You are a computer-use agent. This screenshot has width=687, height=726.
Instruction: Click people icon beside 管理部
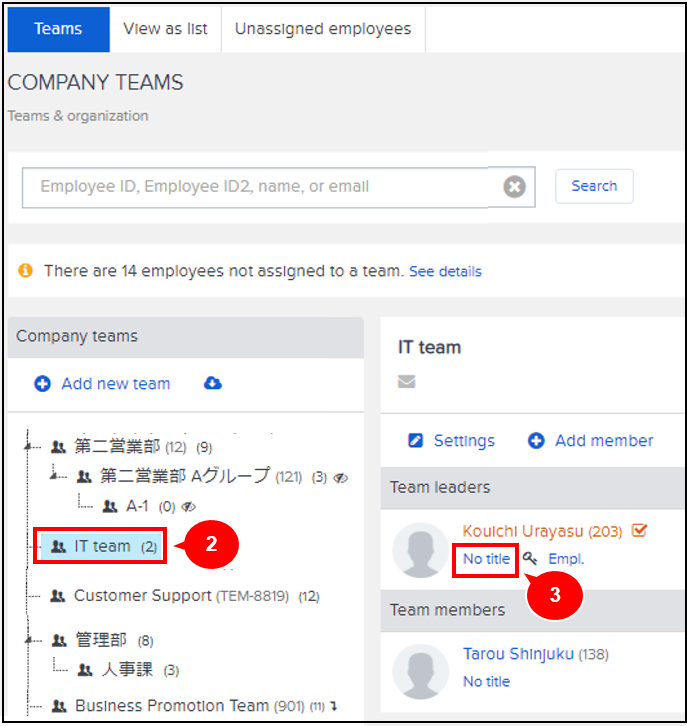pos(59,641)
